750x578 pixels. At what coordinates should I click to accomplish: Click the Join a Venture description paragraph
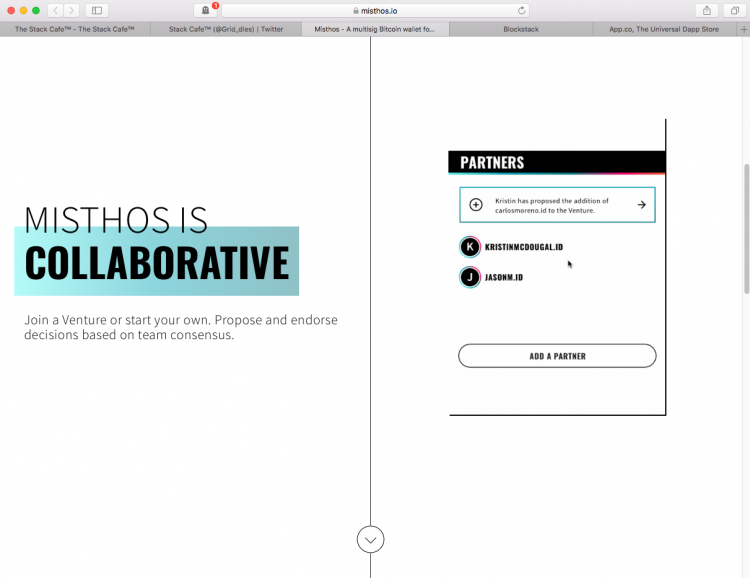pos(181,327)
